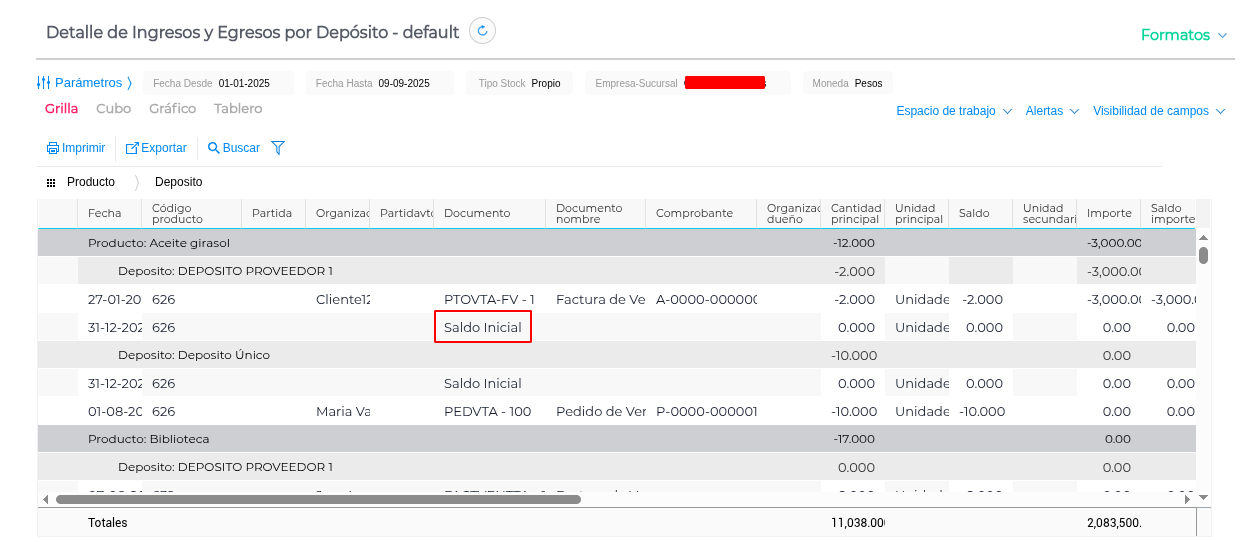Screen dimensions: 1260x542
Task: Collapse the Deposito: Deposito Único group row
Action: point(616,355)
